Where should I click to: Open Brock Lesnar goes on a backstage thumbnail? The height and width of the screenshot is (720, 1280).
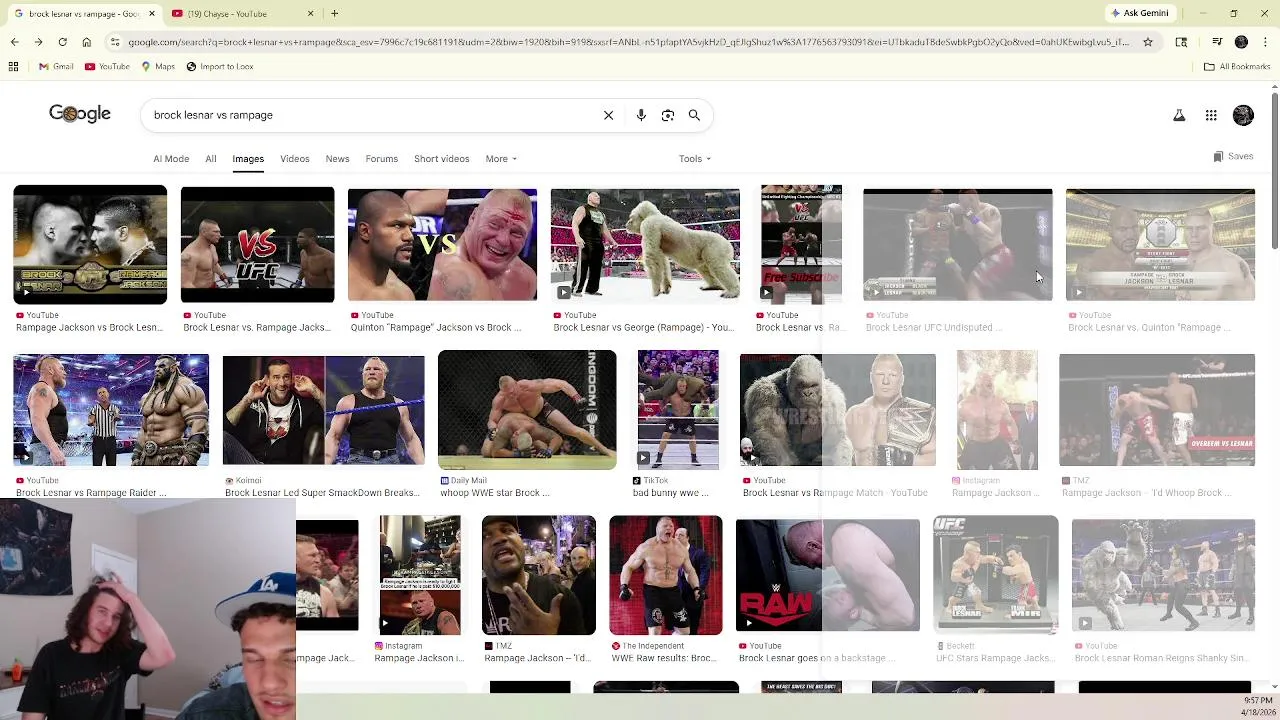[x=827, y=575]
